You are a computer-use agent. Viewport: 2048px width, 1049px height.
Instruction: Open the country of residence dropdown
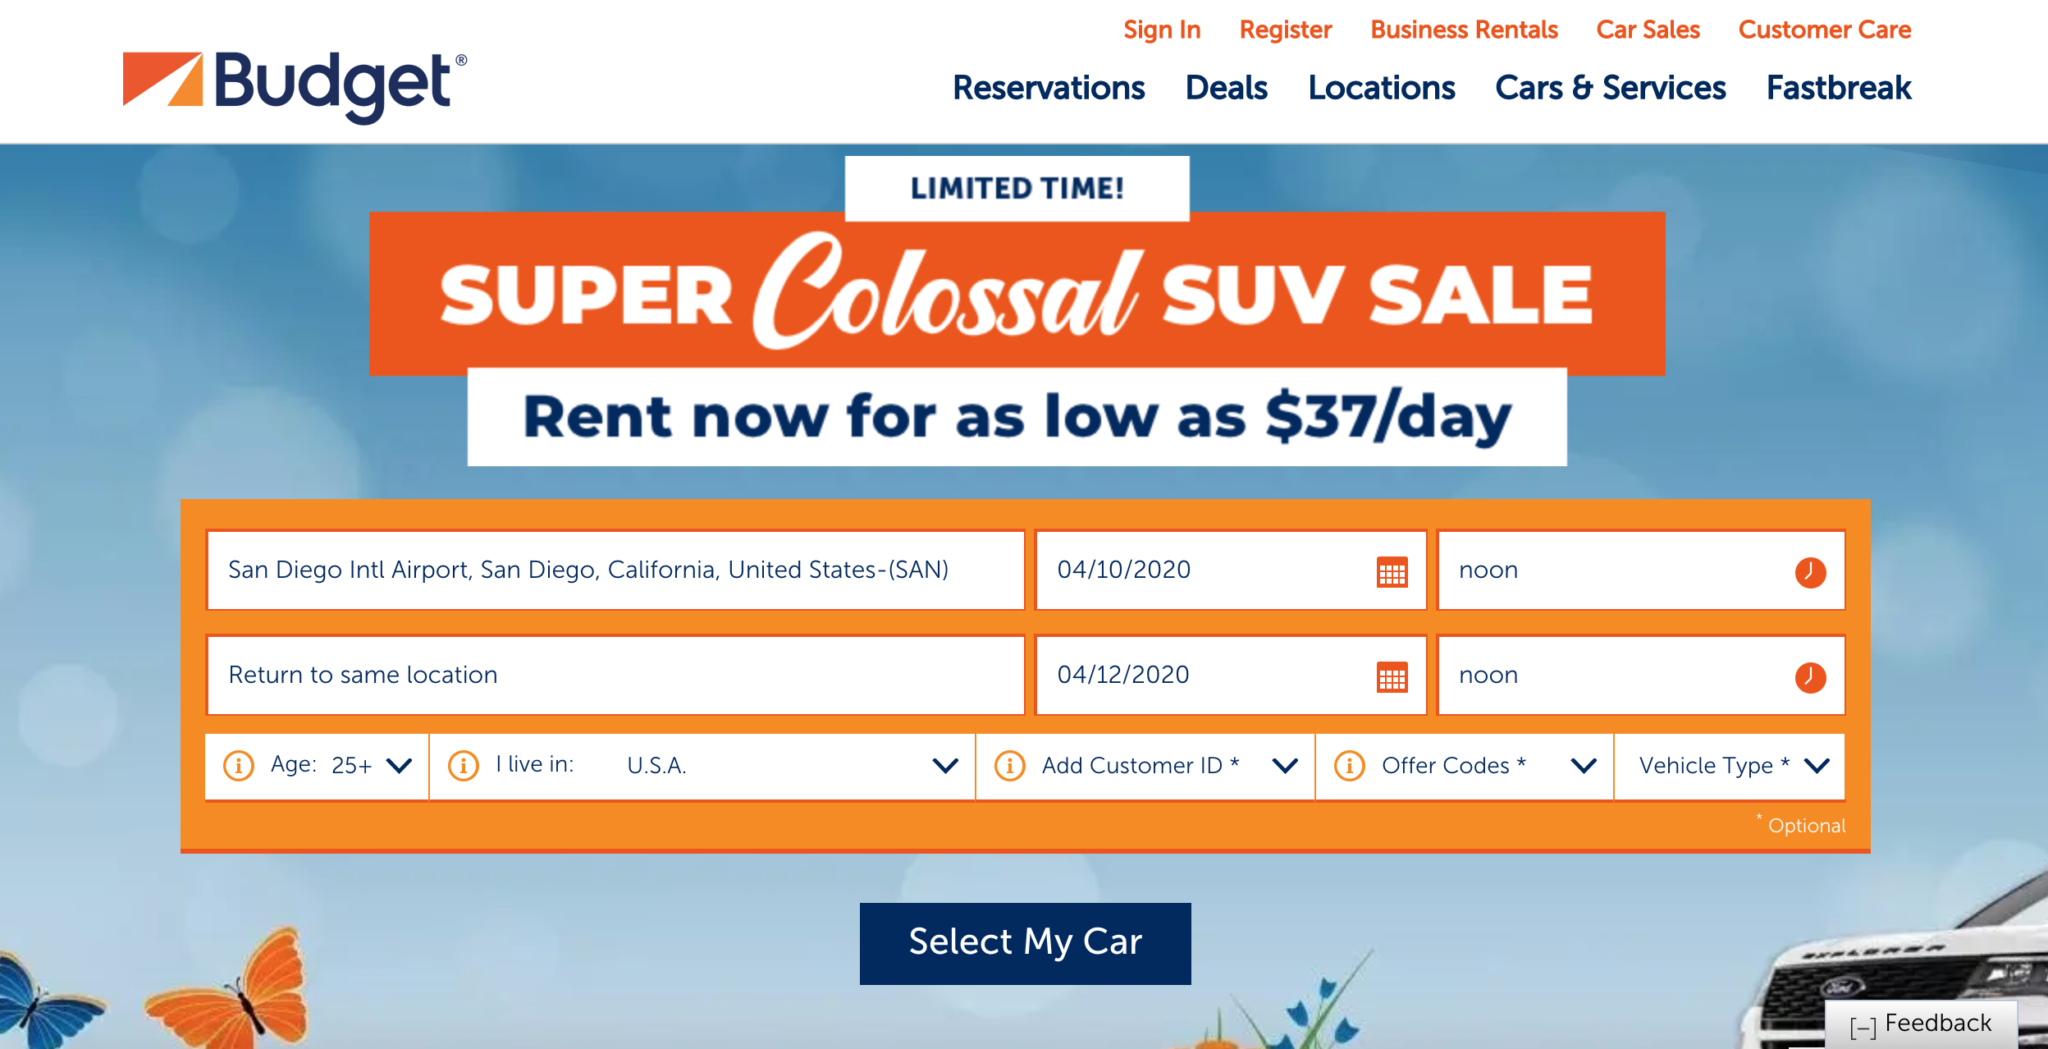pos(944,766)
